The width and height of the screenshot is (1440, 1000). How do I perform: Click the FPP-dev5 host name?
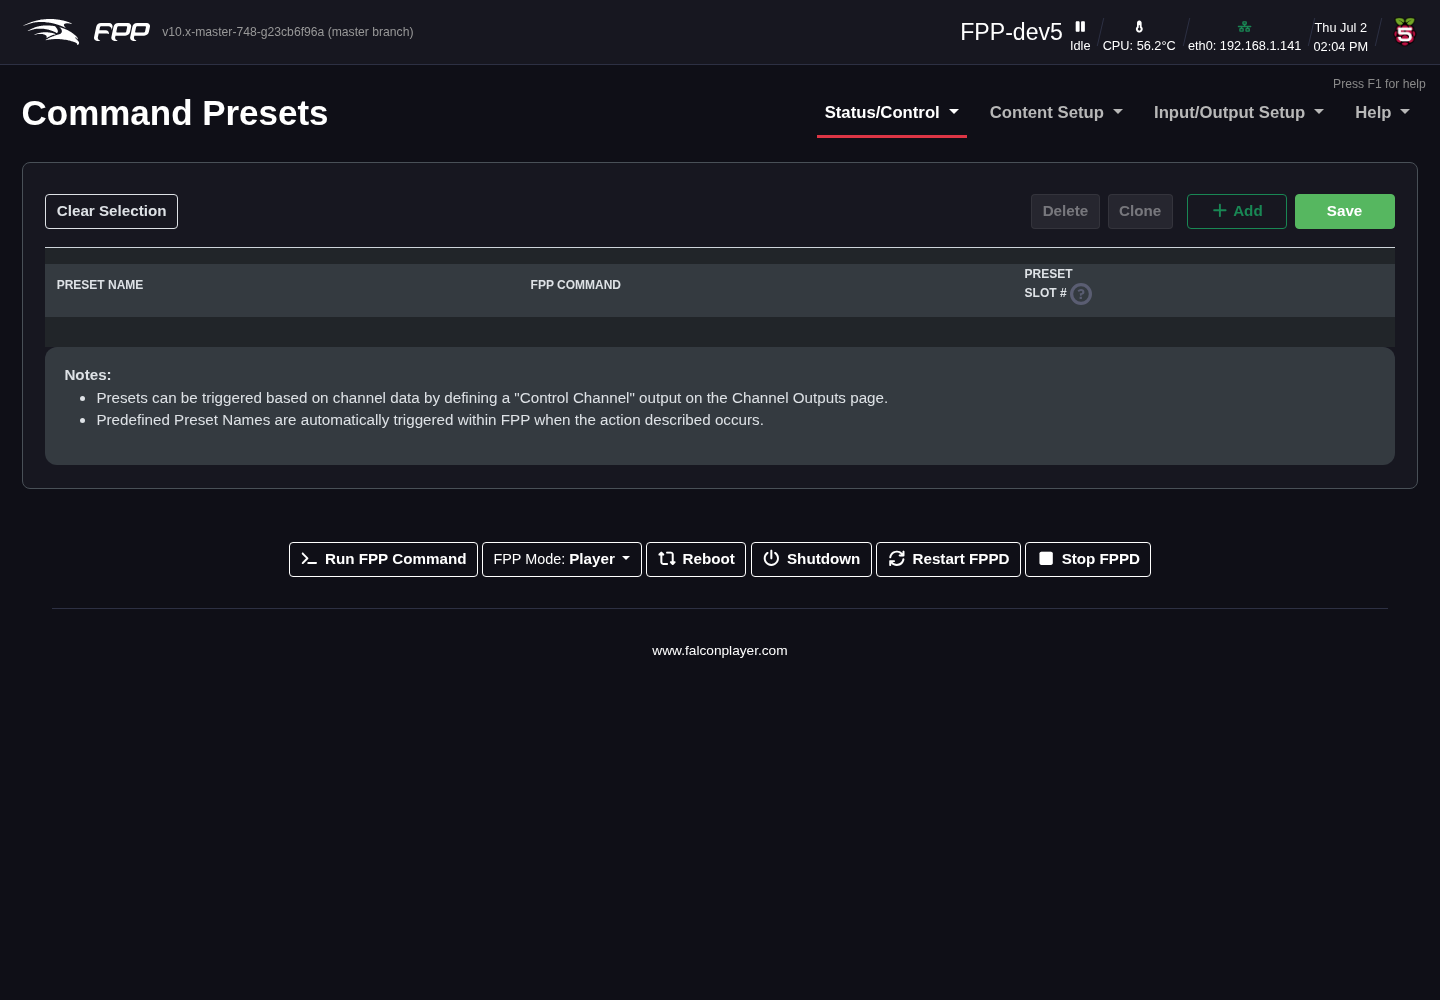(x=1011, y=32)
